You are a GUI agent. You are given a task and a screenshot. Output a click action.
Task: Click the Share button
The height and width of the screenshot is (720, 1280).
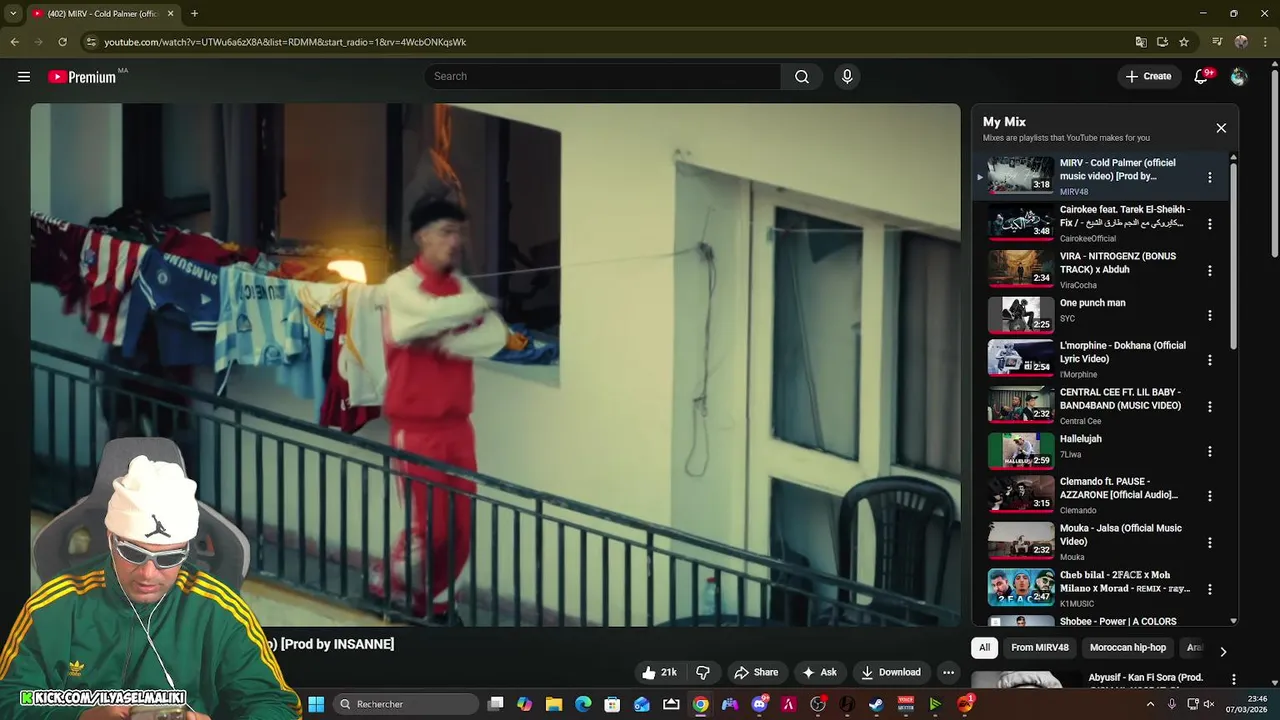coord(755,672)
